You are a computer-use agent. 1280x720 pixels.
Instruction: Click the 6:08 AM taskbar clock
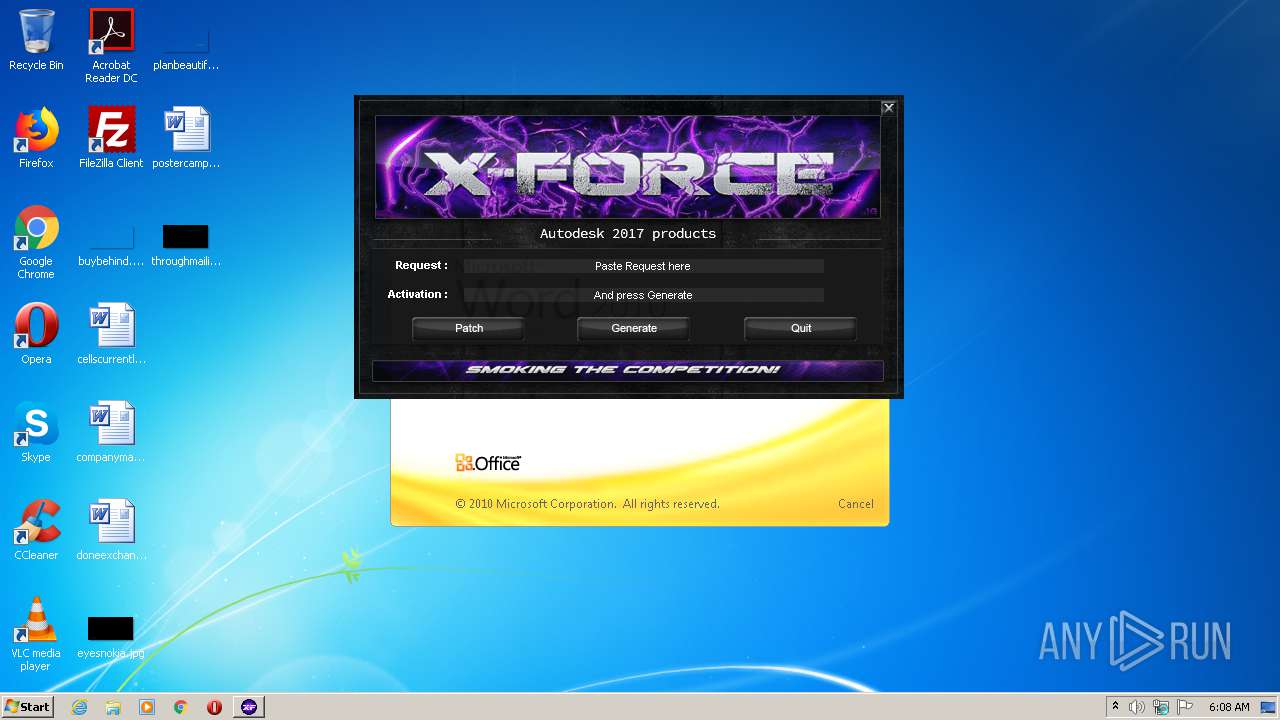[x=1229, y=707]
